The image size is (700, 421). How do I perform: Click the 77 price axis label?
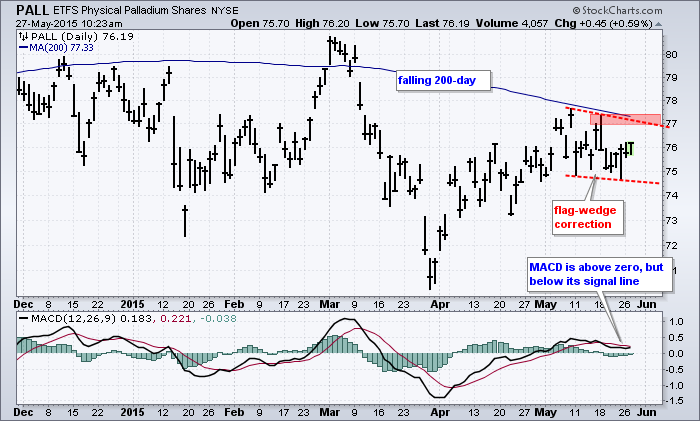pyautogui.click(x=671, y=124)
